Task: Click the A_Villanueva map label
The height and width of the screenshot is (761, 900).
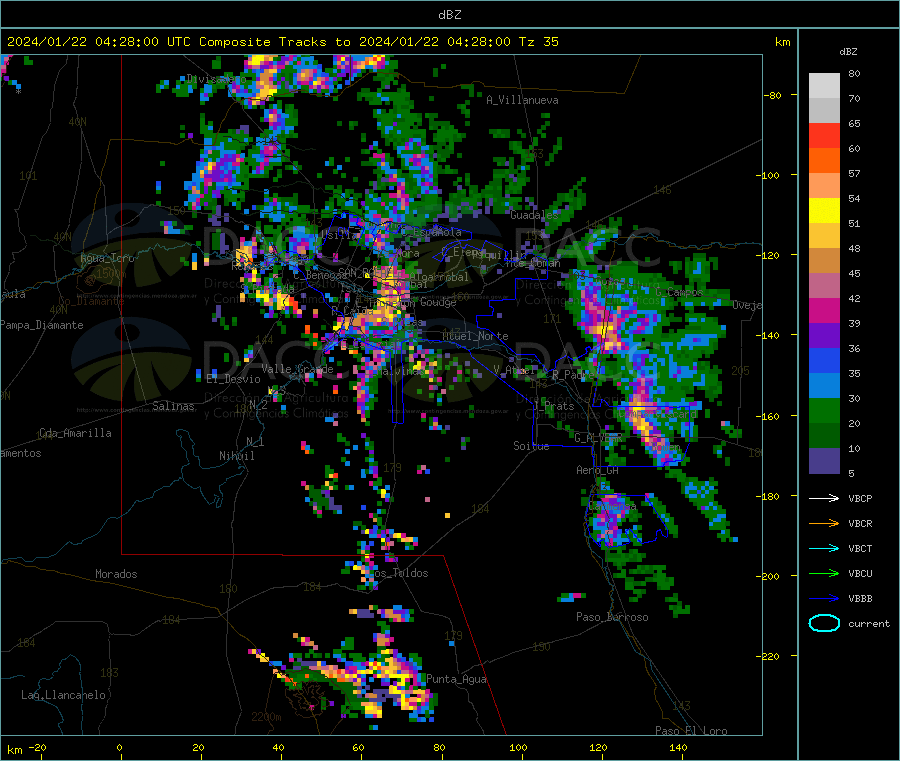Action: coord(522,100)
